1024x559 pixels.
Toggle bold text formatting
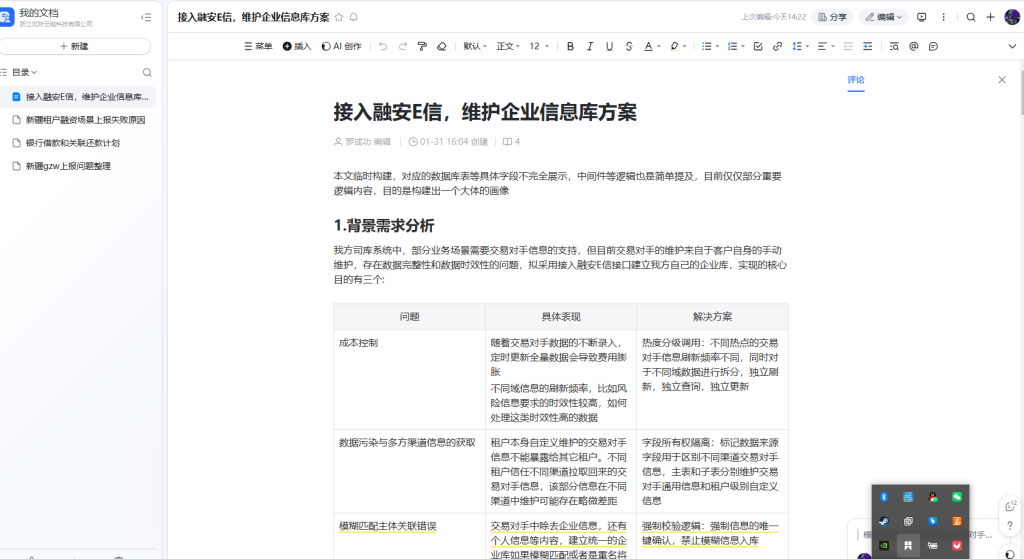[570, 46]
